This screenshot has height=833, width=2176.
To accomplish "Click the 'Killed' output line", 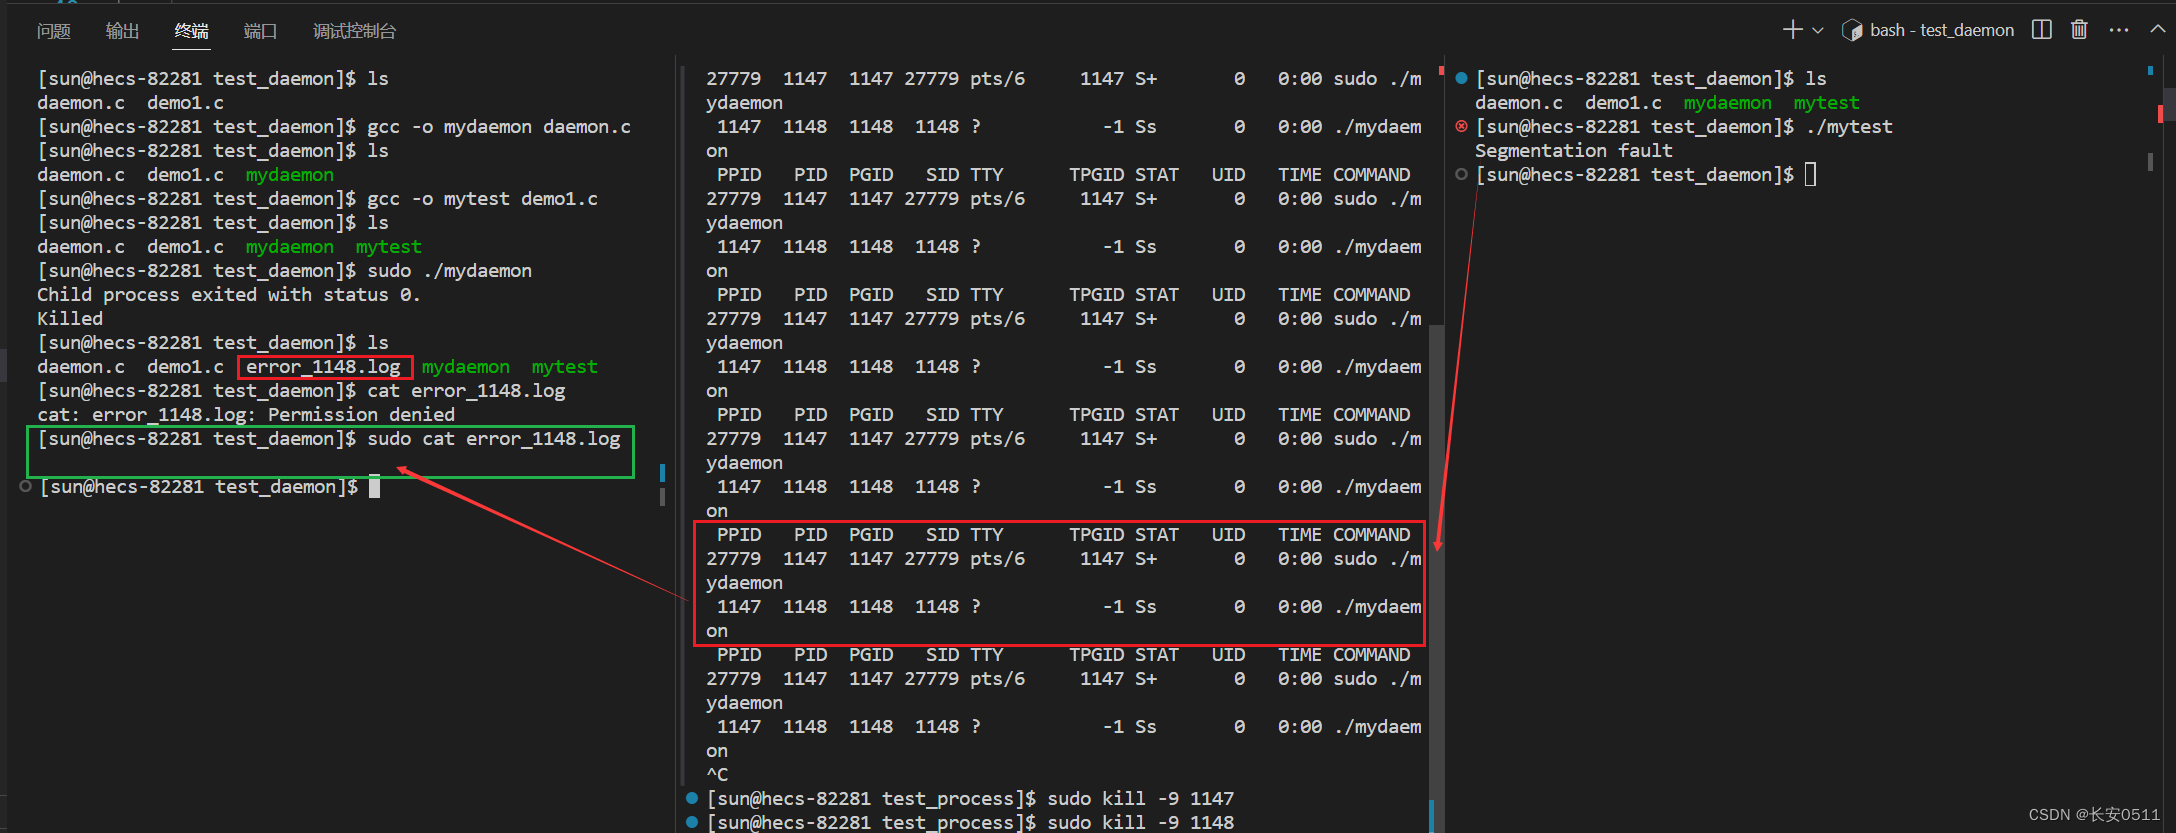I will coord(70,319).
